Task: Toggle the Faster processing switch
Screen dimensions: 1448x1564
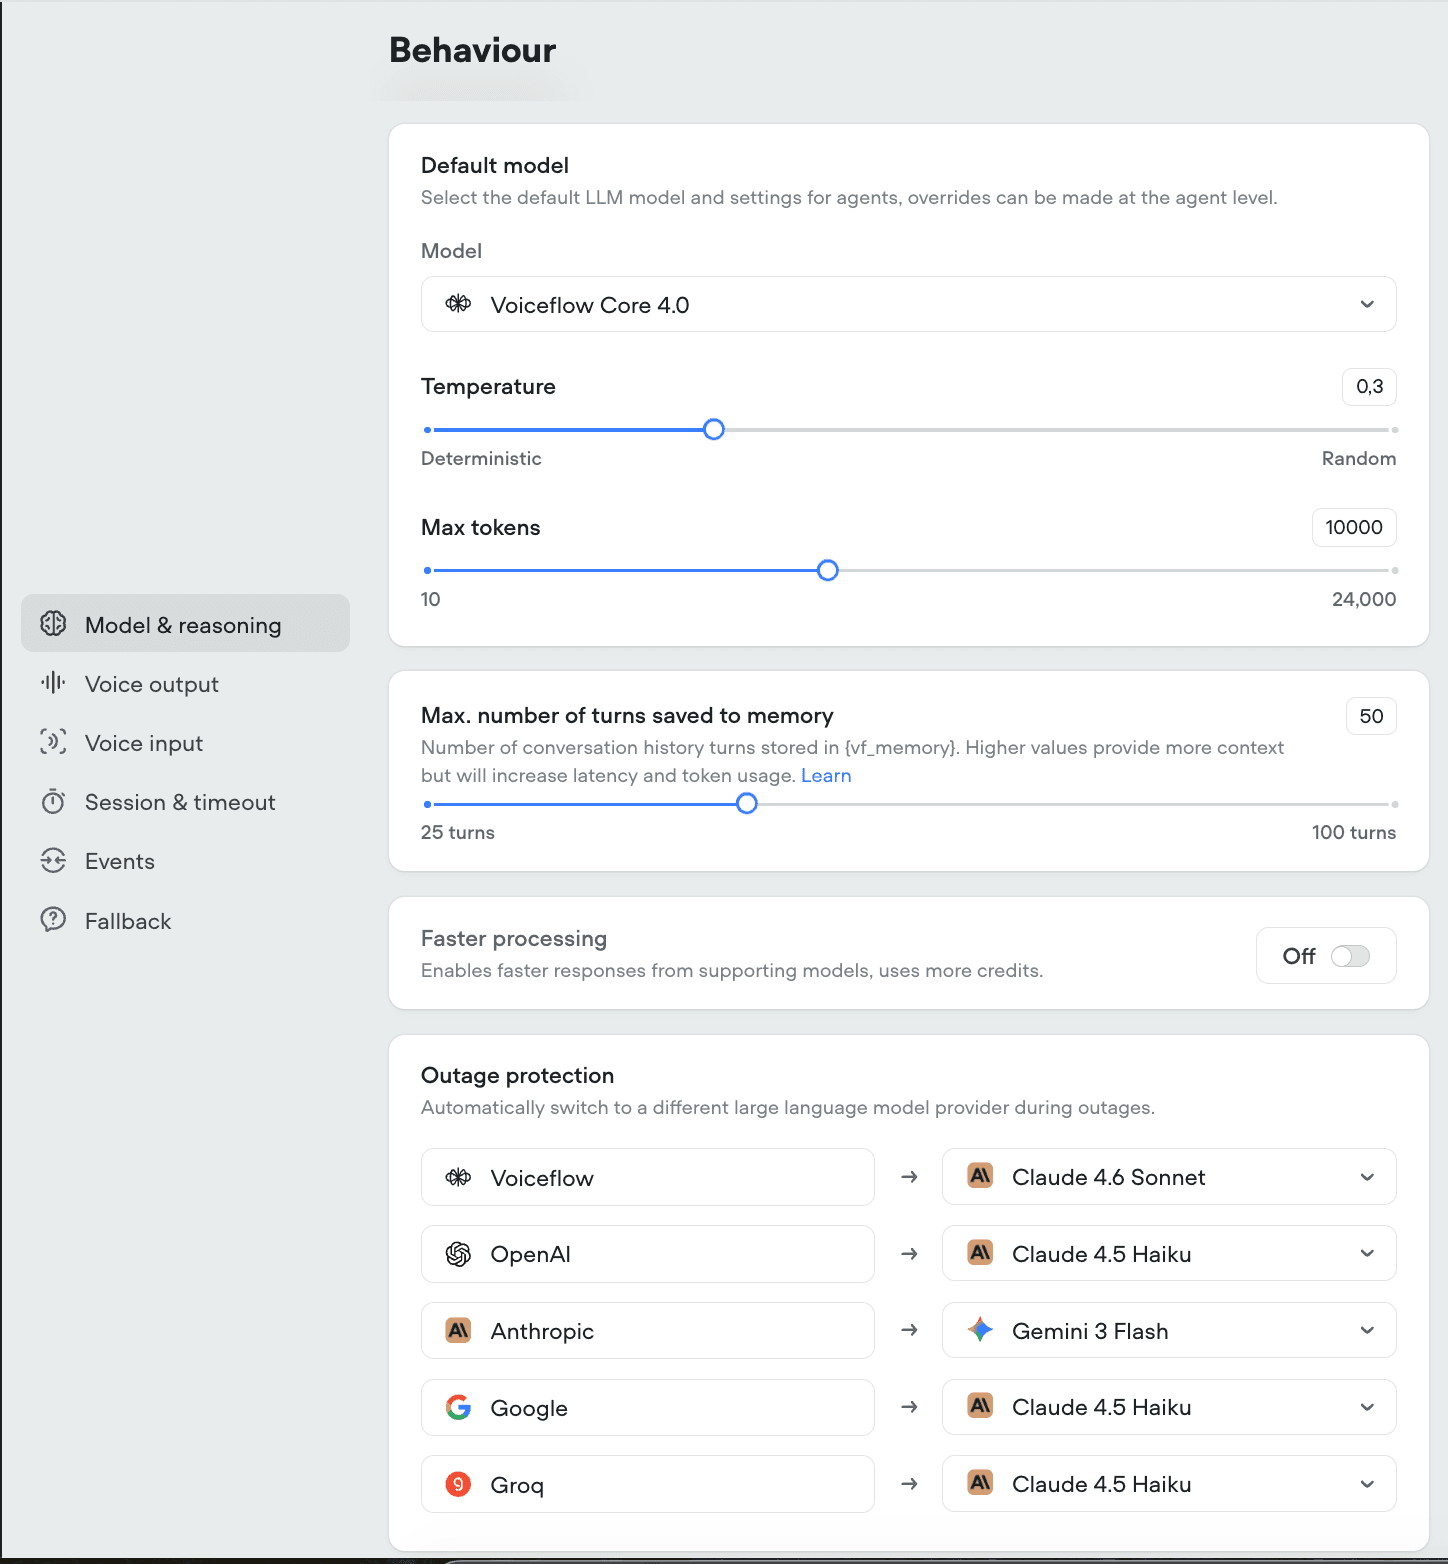Action: click(1350, 956)
